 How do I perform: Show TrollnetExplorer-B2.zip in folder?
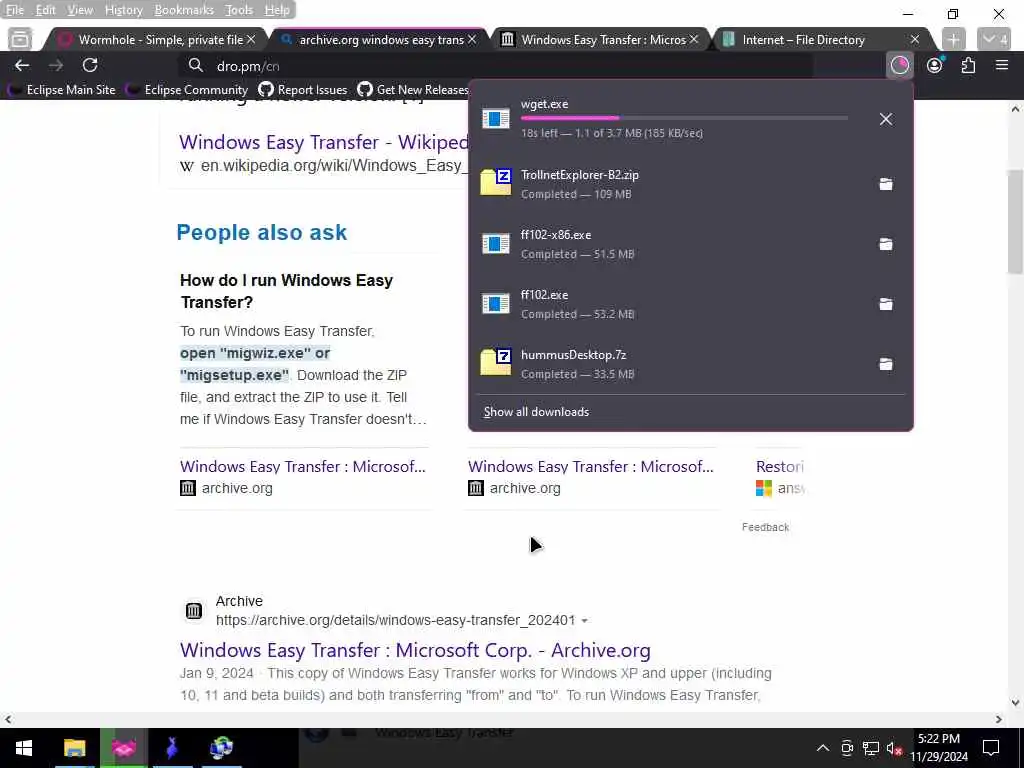pos(886,184)
